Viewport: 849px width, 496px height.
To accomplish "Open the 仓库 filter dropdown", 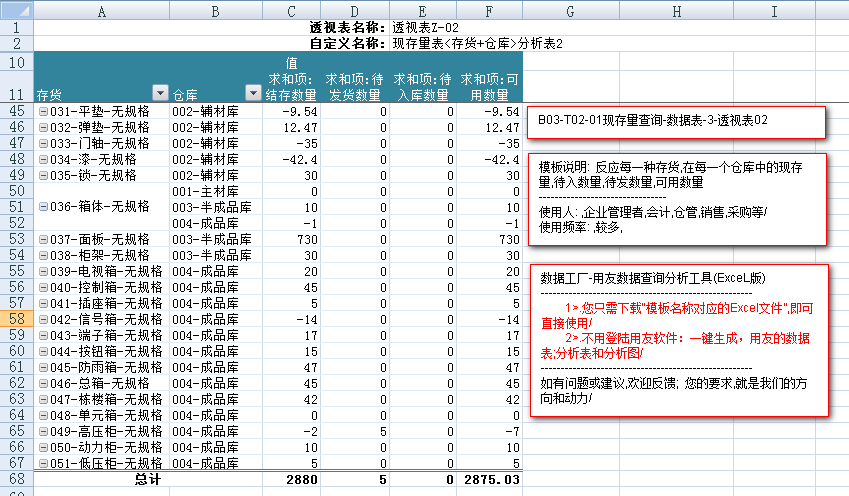I will pos(252,93).
